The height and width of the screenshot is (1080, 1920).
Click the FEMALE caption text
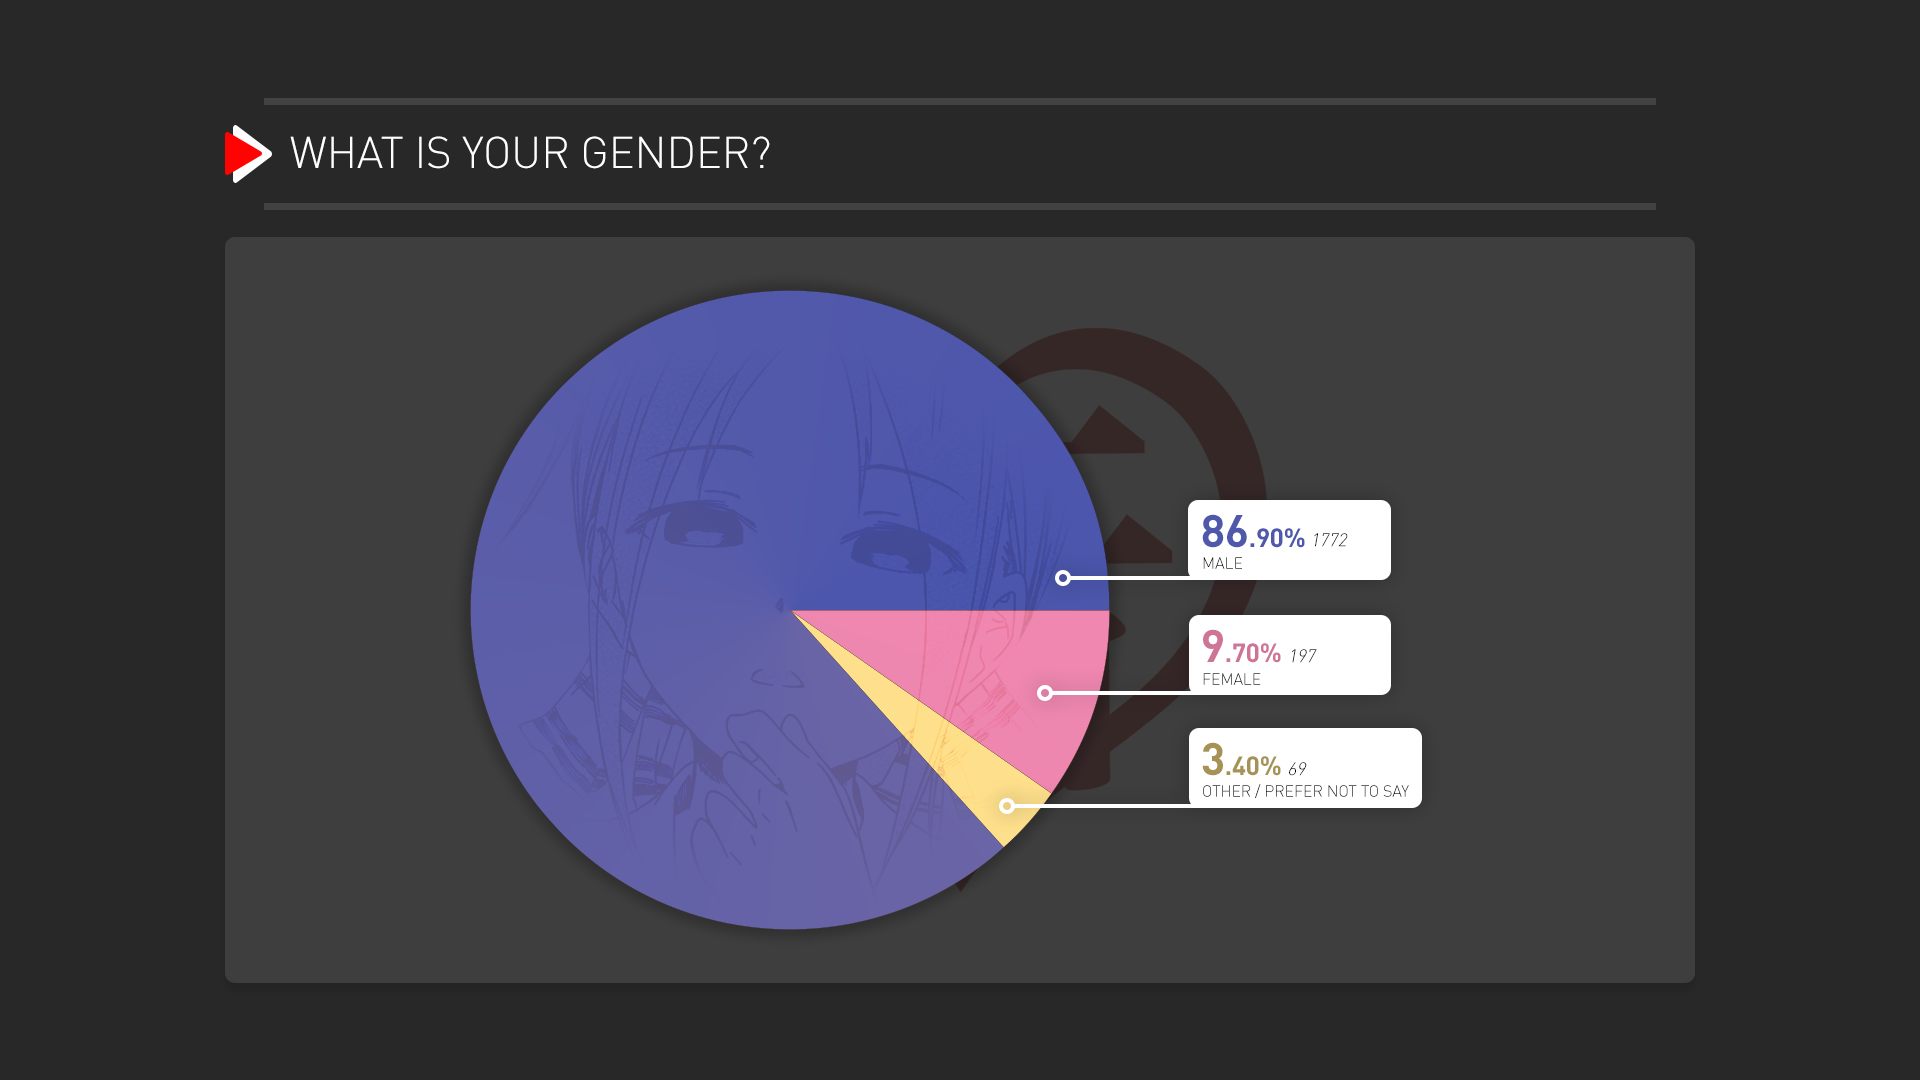point(1231,680)
